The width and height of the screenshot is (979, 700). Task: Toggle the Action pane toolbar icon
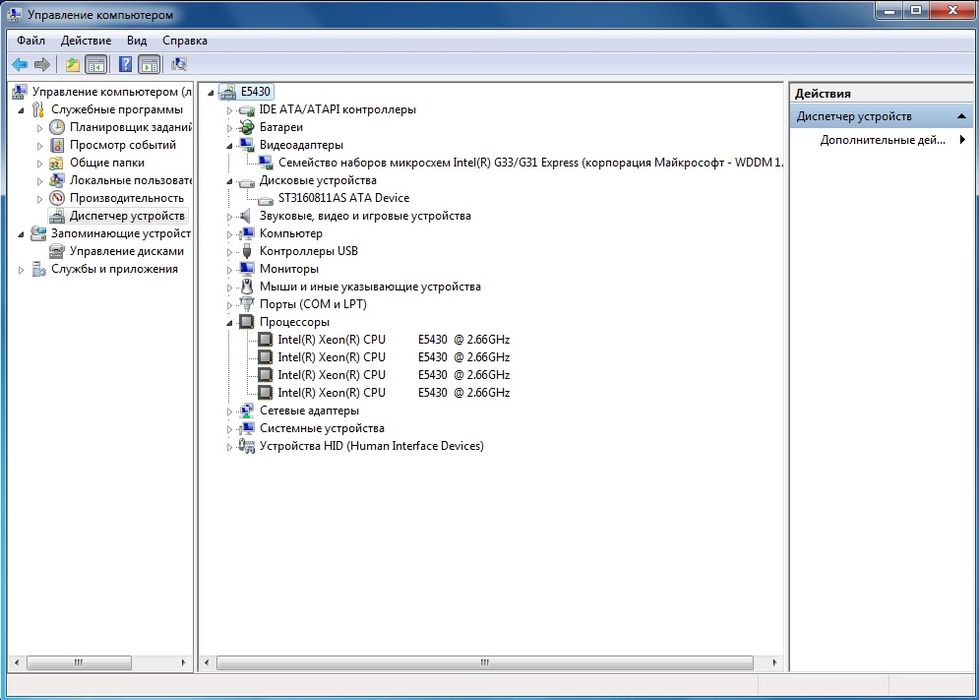(149, 64)
